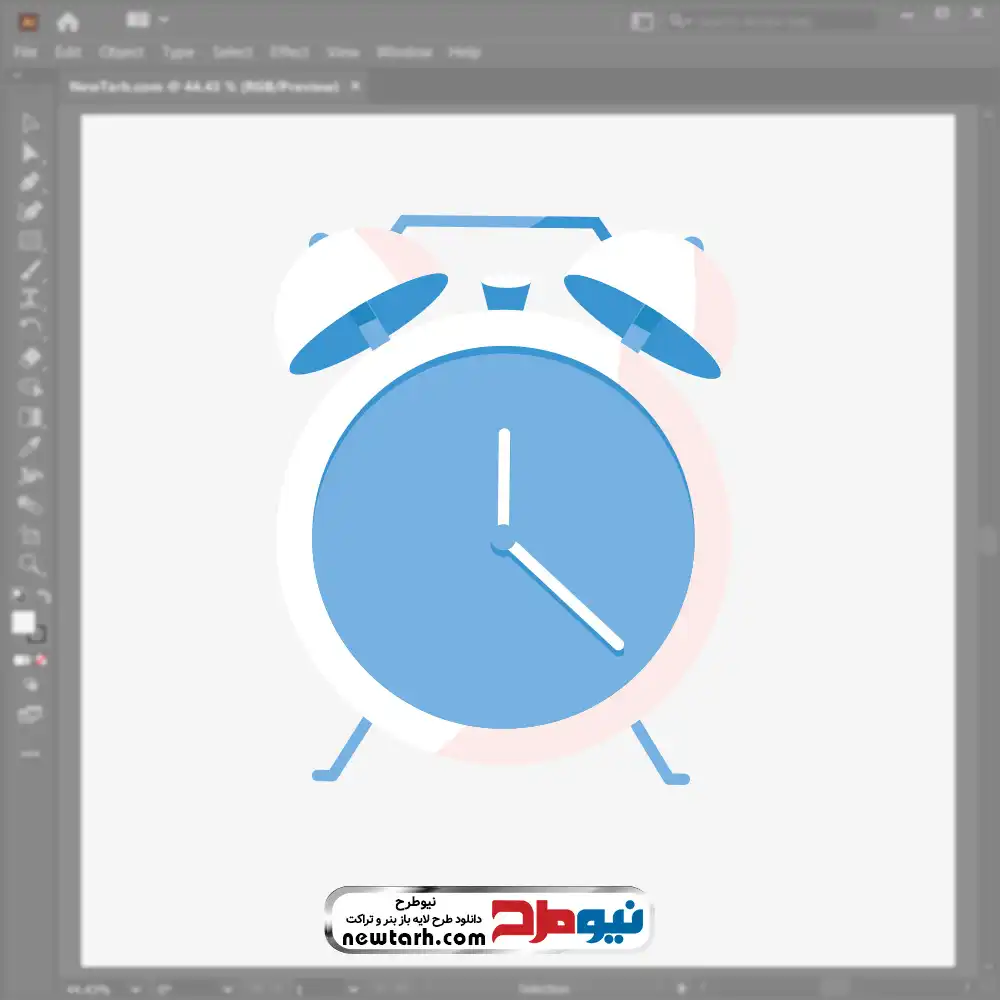Image resolution: width=1000 pixels, height=1000 pixels.
Task: Pick the Pen tool
Action: (30, 182)
